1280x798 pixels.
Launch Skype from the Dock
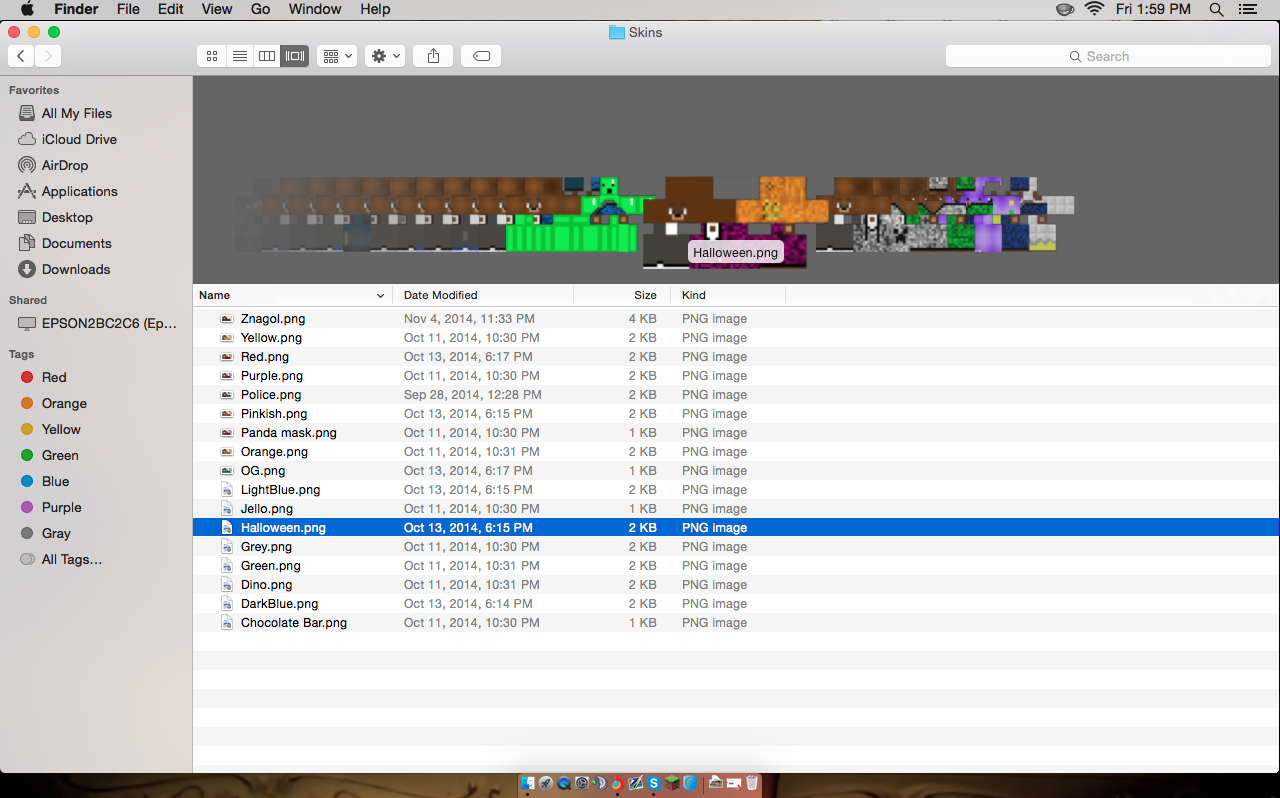(654, 783)
